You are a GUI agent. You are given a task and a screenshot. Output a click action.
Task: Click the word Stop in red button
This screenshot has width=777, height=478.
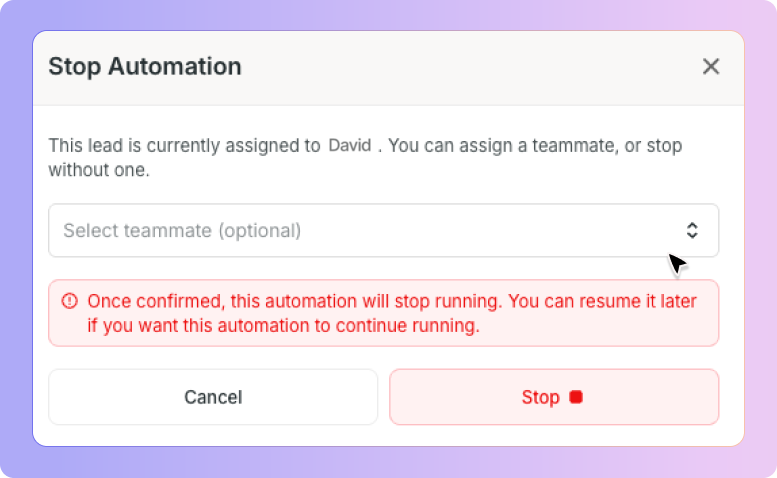click(x=540, y=397)
